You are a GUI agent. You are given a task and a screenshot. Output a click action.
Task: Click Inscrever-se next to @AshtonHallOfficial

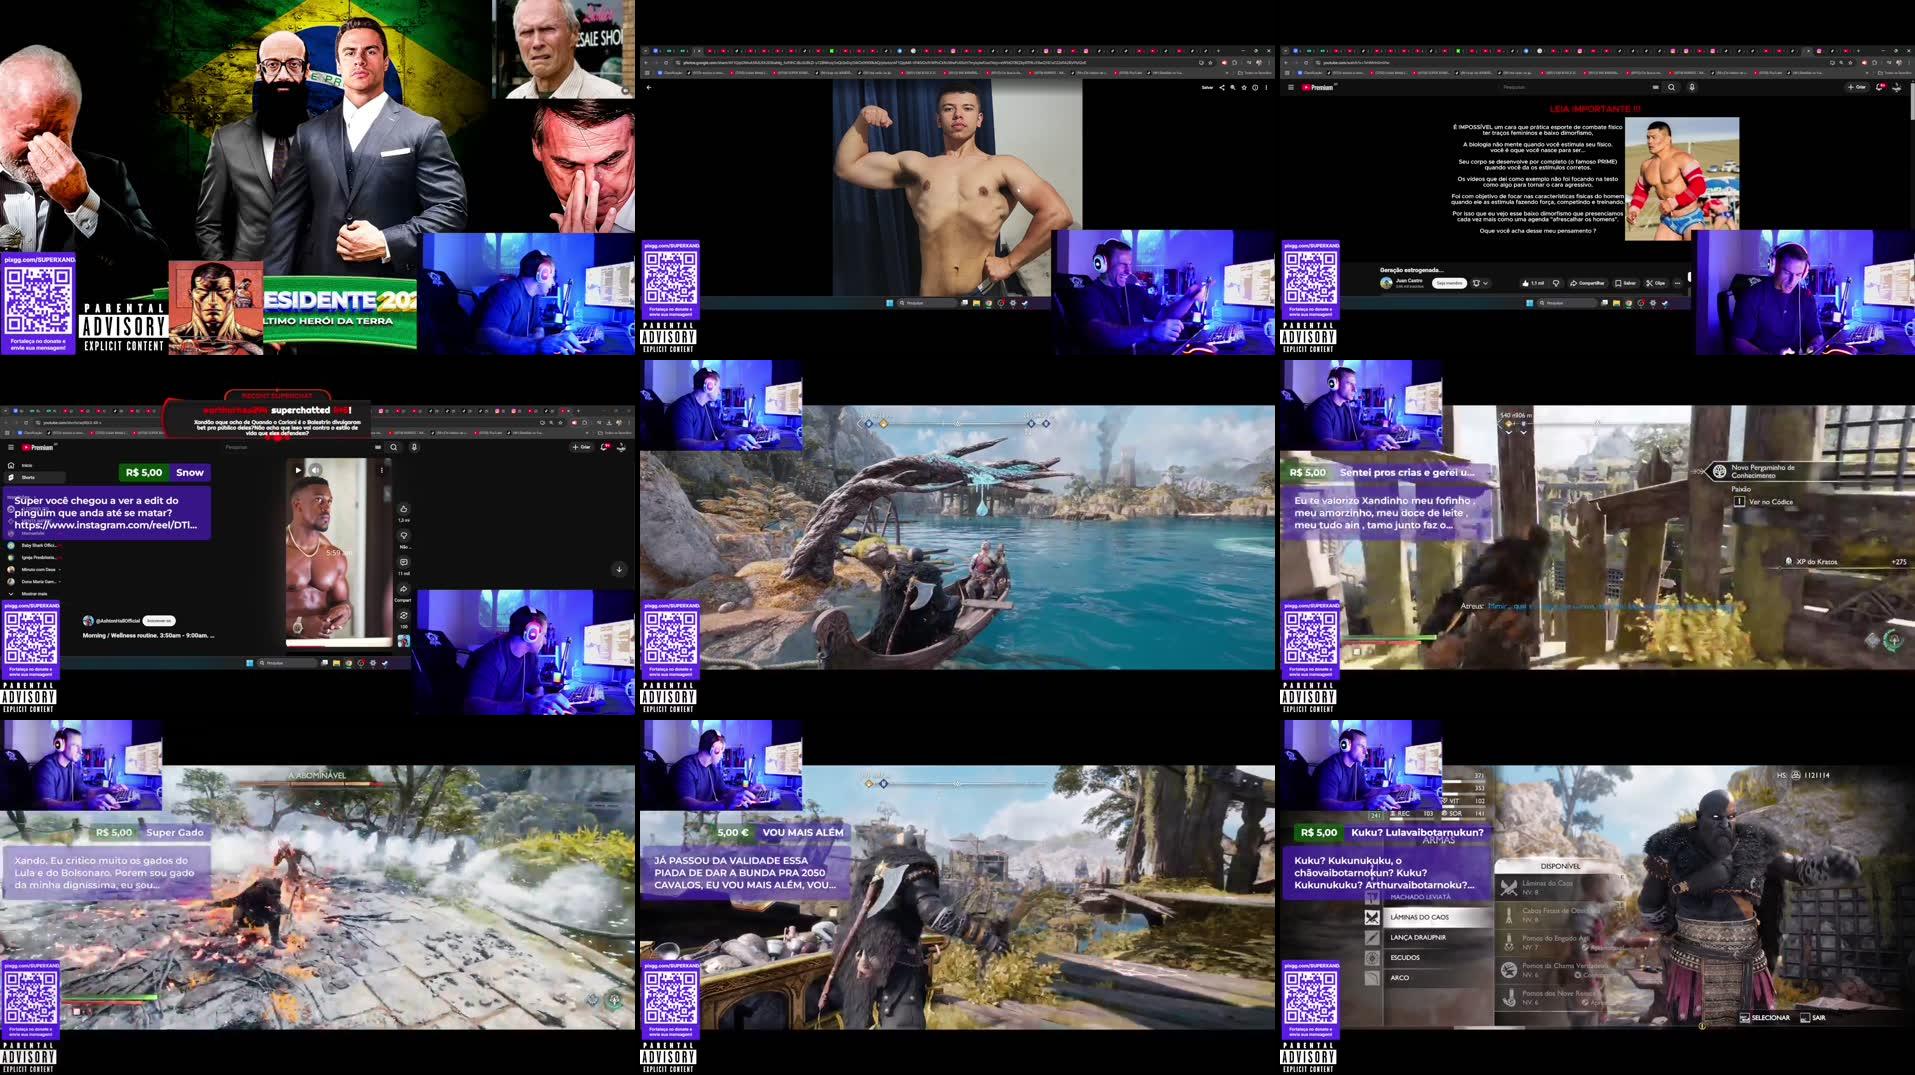click(x=159, y=621)
